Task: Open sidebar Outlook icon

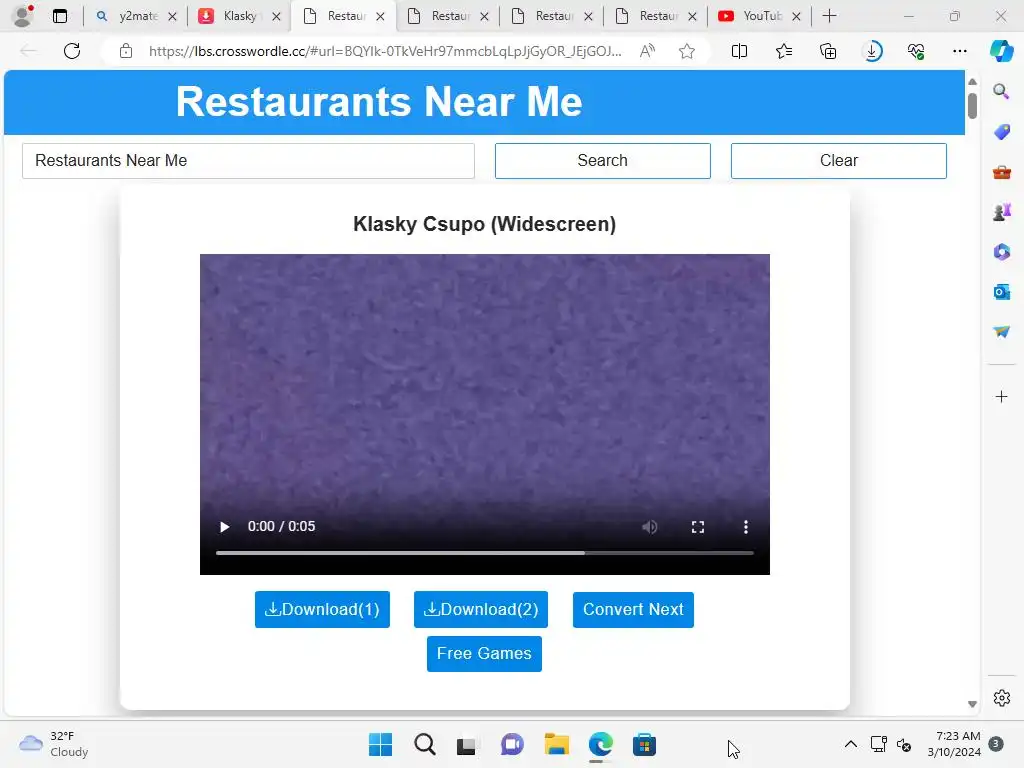Action: pos(1001,292)
